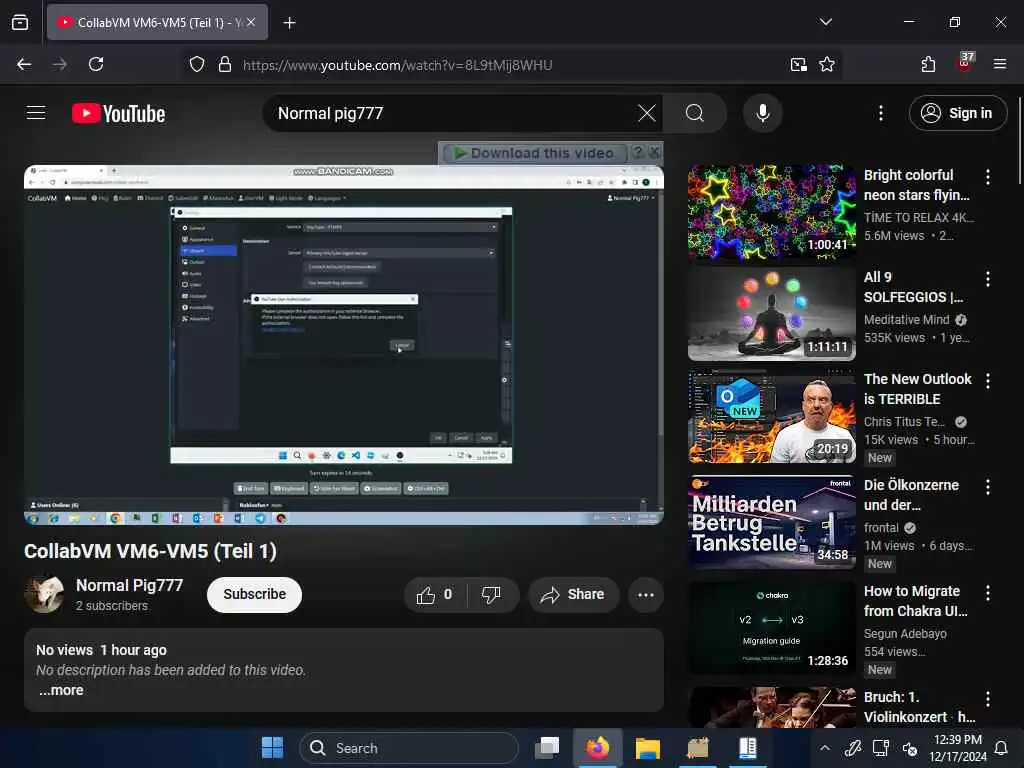The width and height of the screenshot is (1024, 768).
Task: Click title How to Migrate from Chakra UI
Action: pyautogui.click(x=916, y=601)
